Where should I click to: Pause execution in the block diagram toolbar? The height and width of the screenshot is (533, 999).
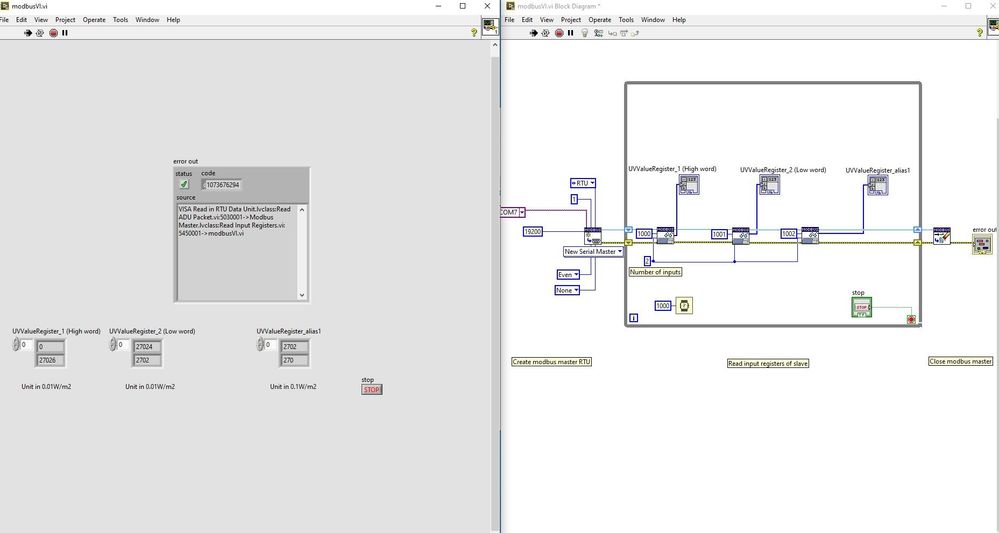coord(571,33)
